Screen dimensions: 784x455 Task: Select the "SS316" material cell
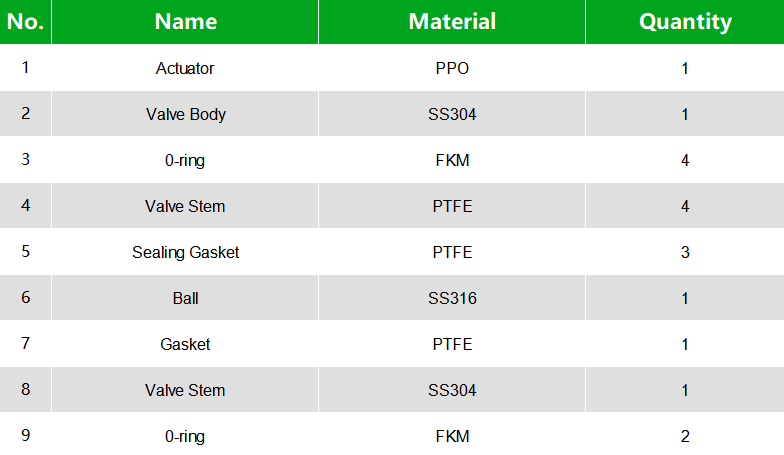(x=452, y=298)
